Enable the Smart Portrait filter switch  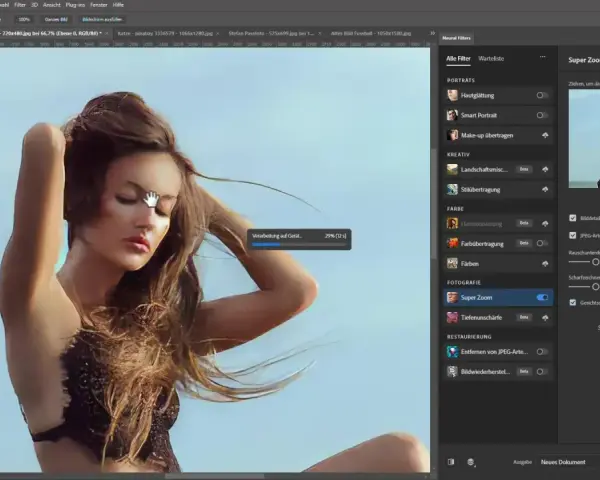click(x=541, y=115)
